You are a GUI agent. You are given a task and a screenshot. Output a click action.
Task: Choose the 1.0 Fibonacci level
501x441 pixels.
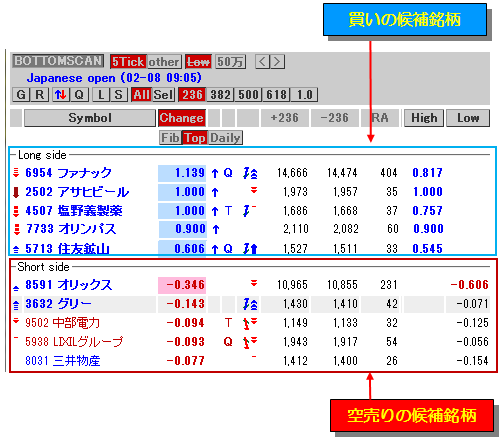(304, 95)
